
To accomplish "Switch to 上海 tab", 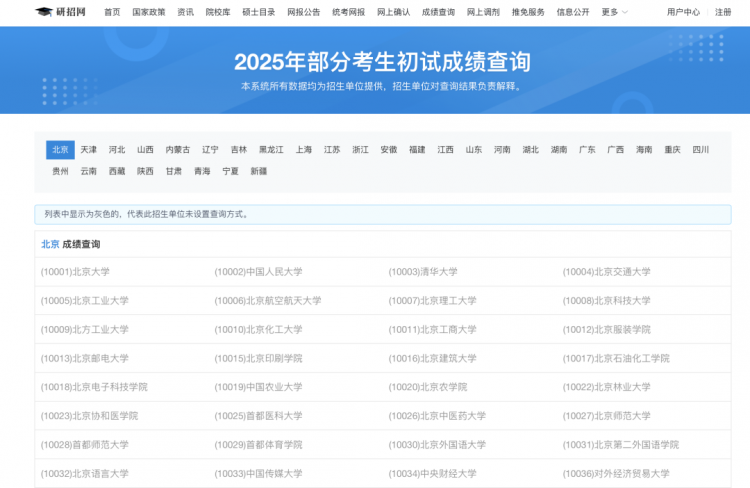I will (304, 150).
